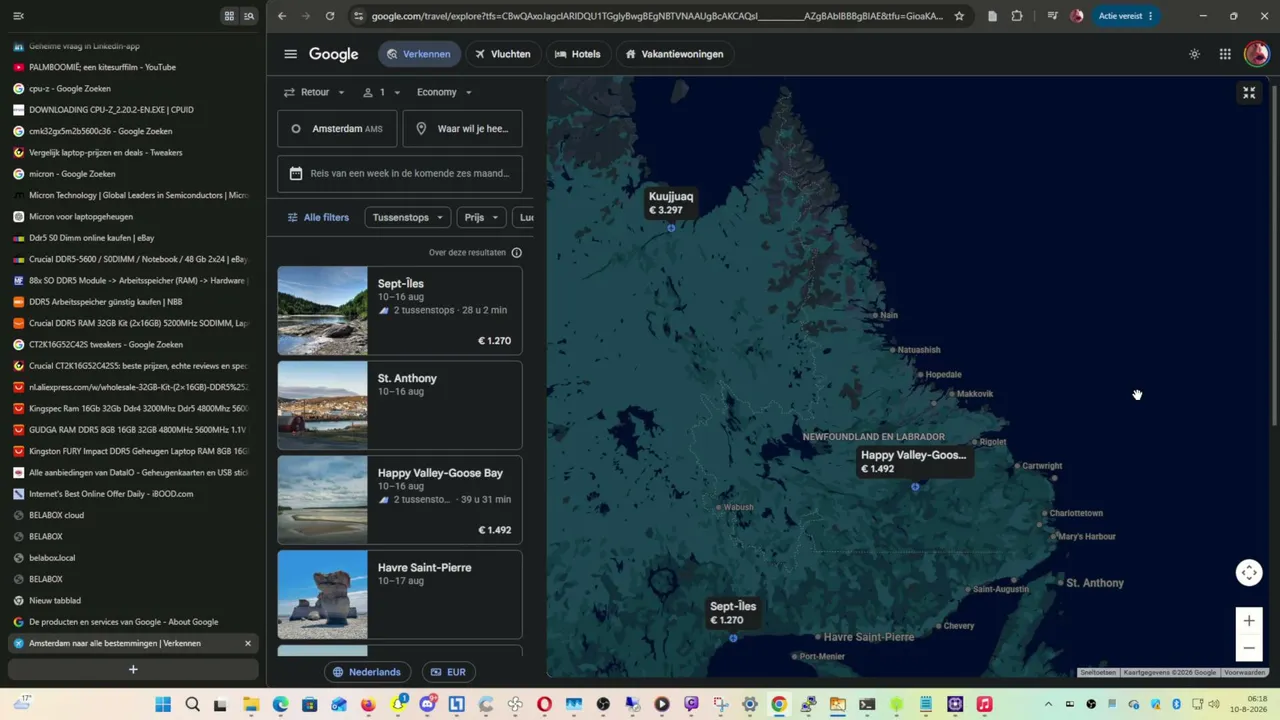Viewport: 1280px width, 720px height.
Task: Open the Sept-Îles destination photo
Action: [322, 310]
